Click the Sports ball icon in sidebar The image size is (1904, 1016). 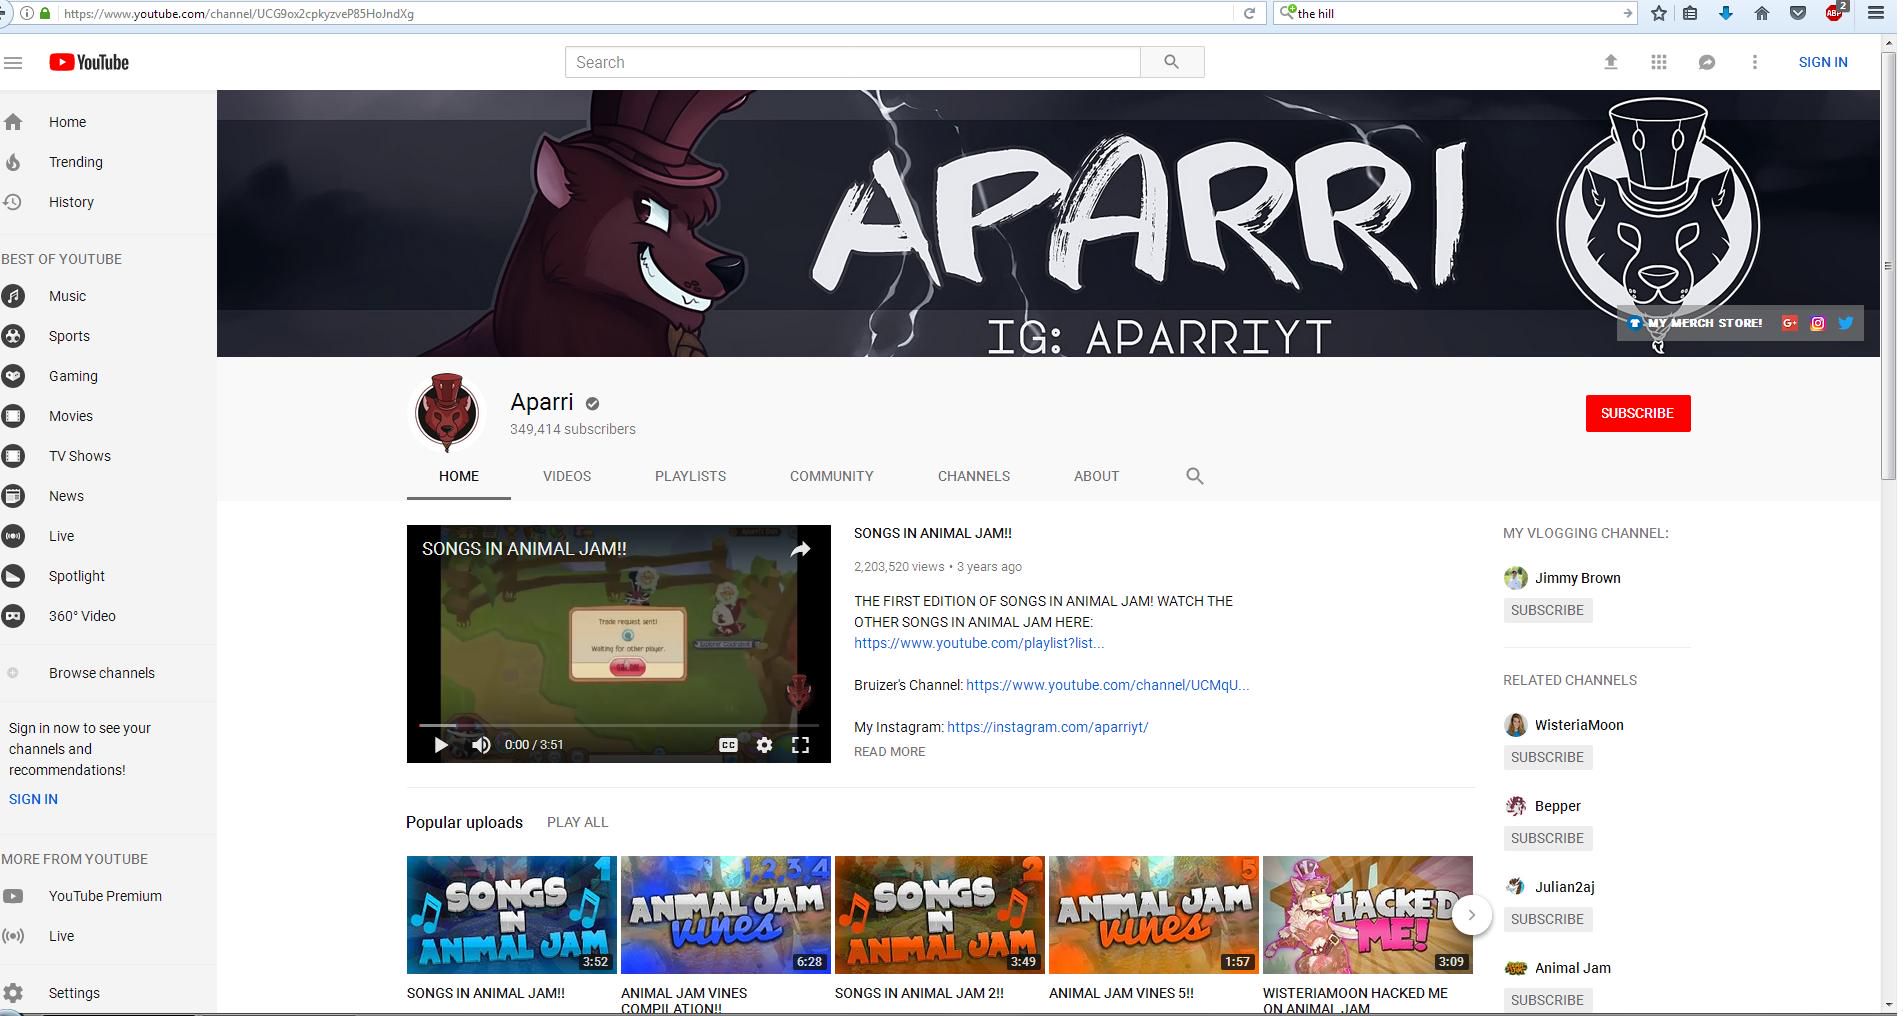coord(13,336)
